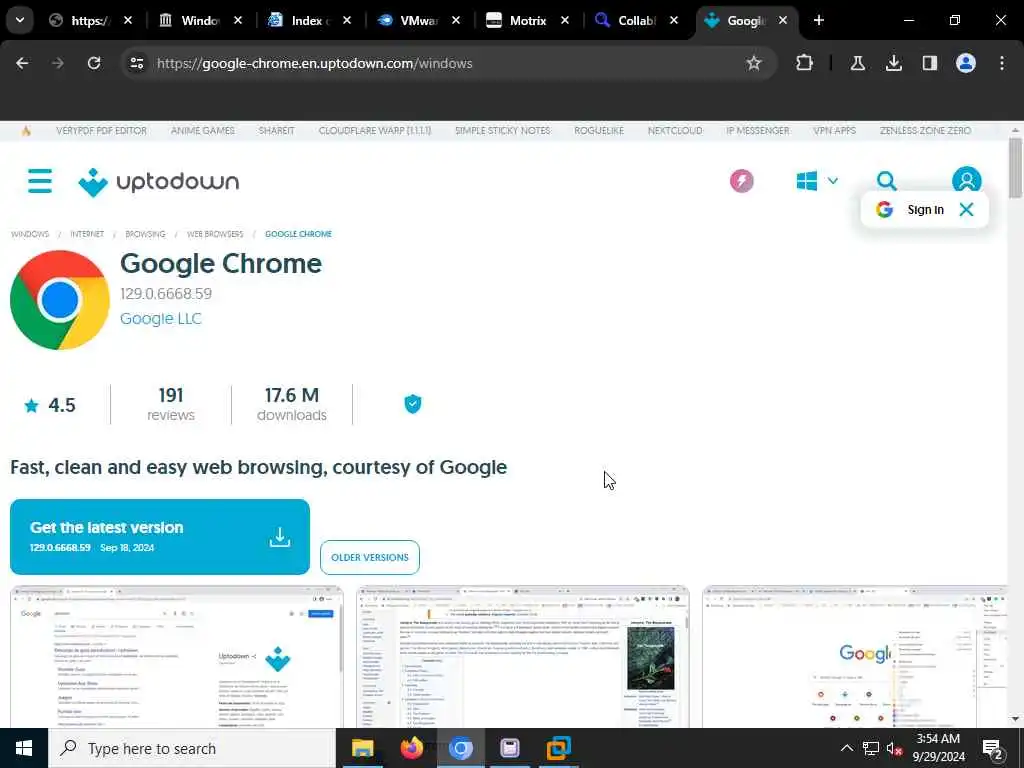This screenshot has width=1024, height=768.
Task: Open VERYPDF PDF EDITOR trending link
Action: coord(101,131)
